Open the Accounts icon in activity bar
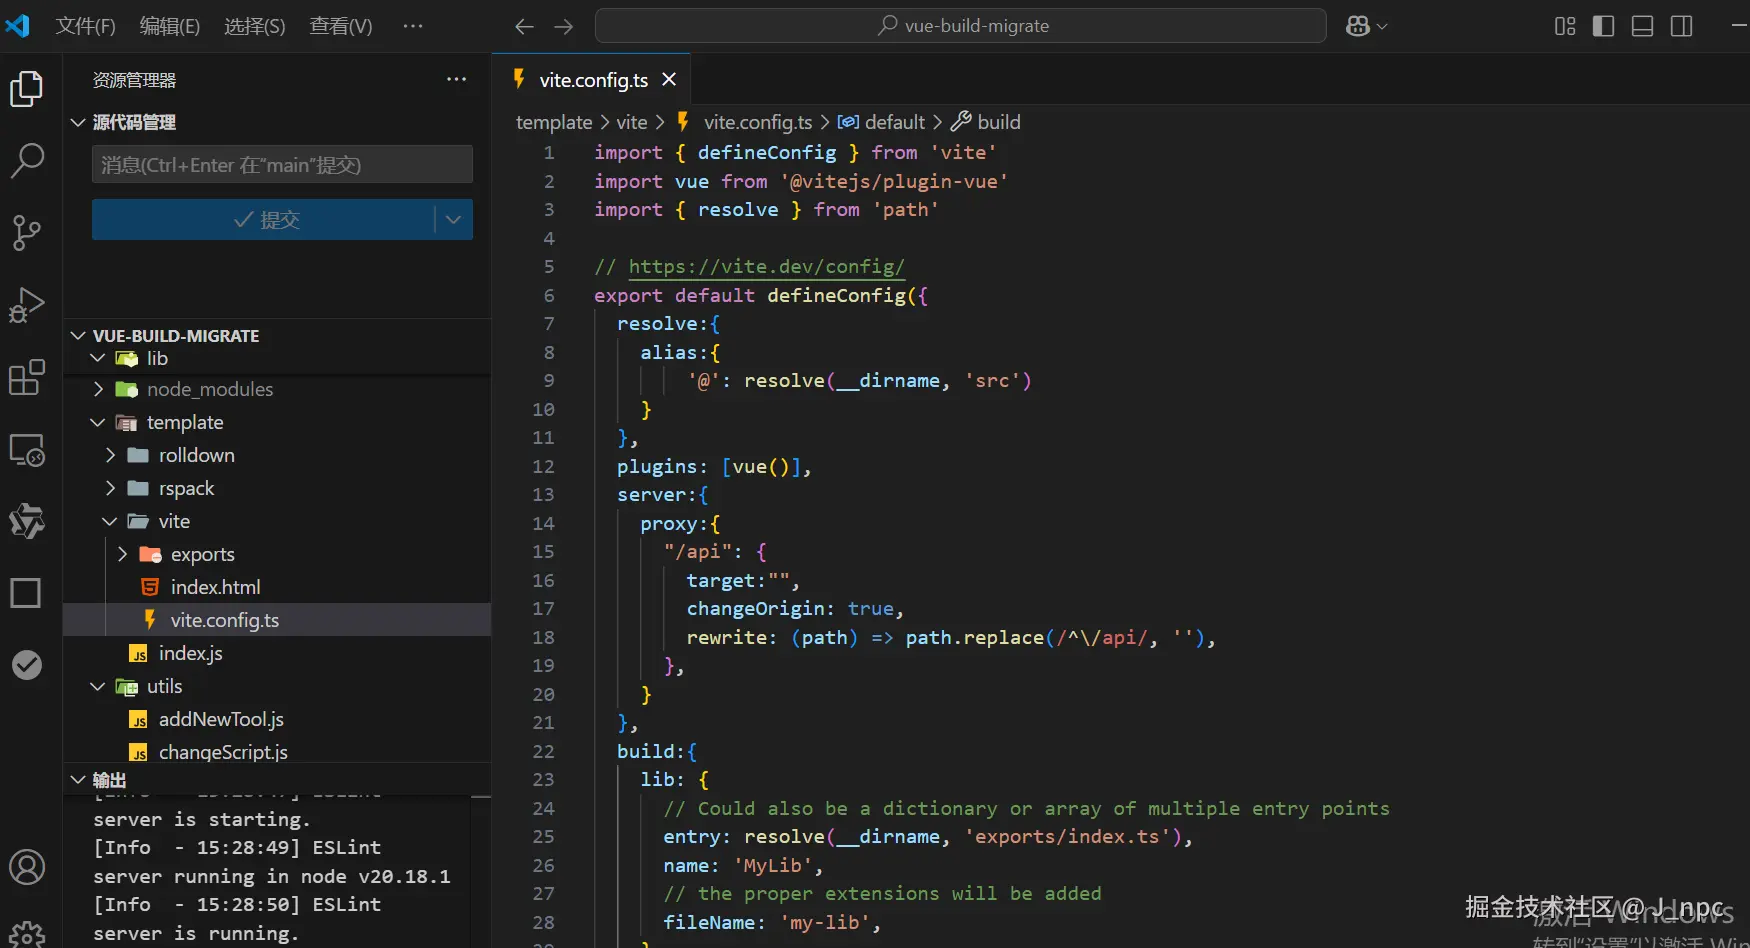 pos(27,867)
